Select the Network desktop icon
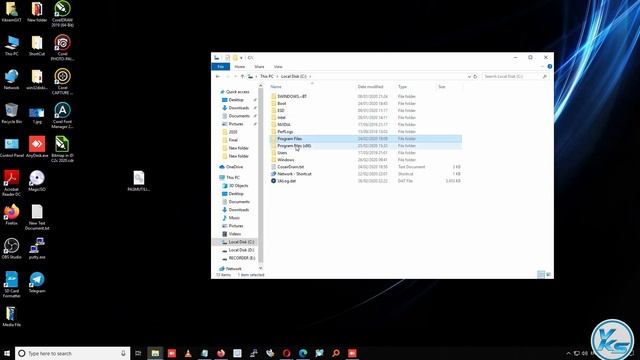 [x=11, y=79]
